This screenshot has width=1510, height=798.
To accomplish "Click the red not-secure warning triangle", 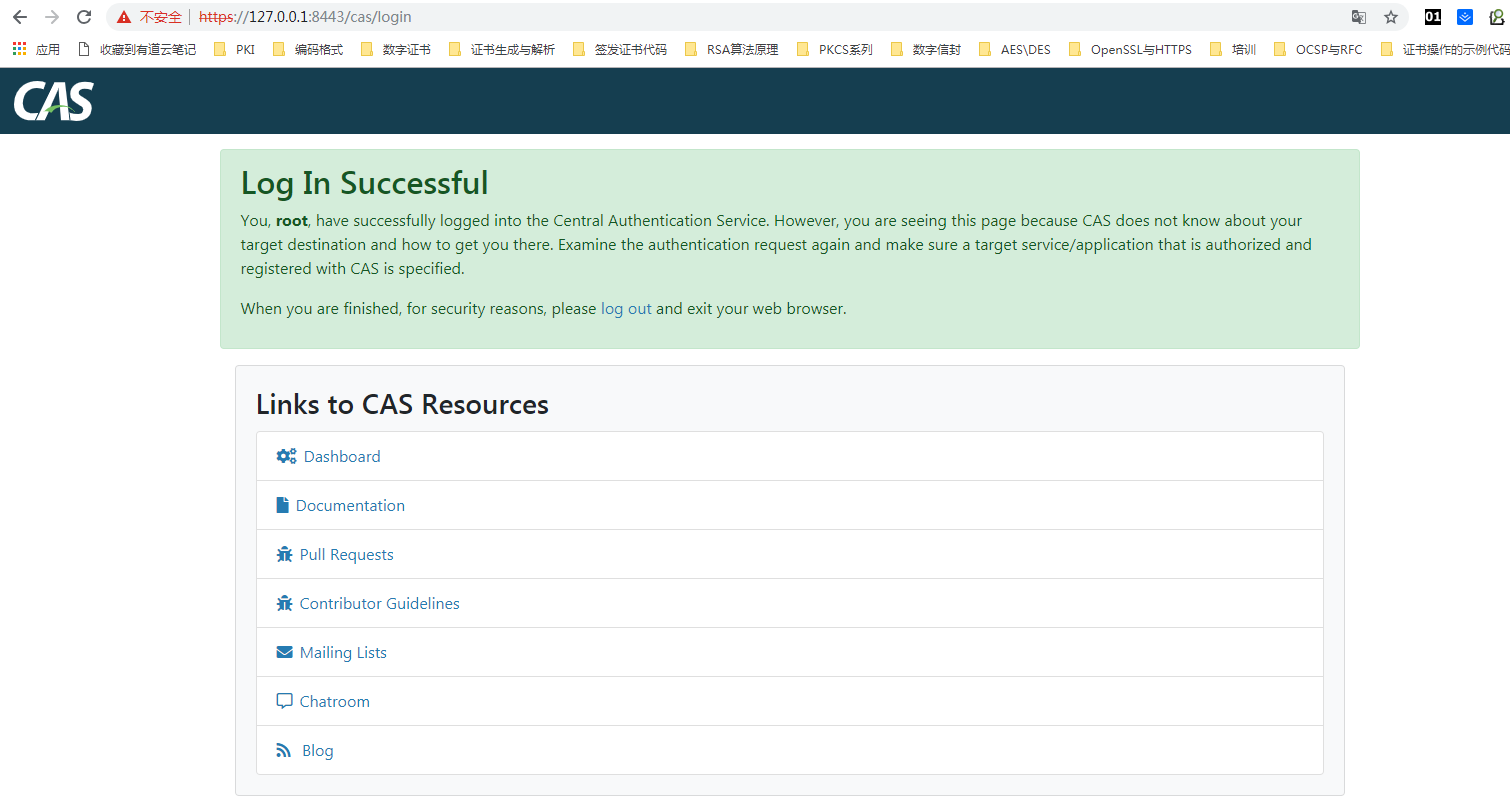I will pyautogui.click(x=124, y=17).
